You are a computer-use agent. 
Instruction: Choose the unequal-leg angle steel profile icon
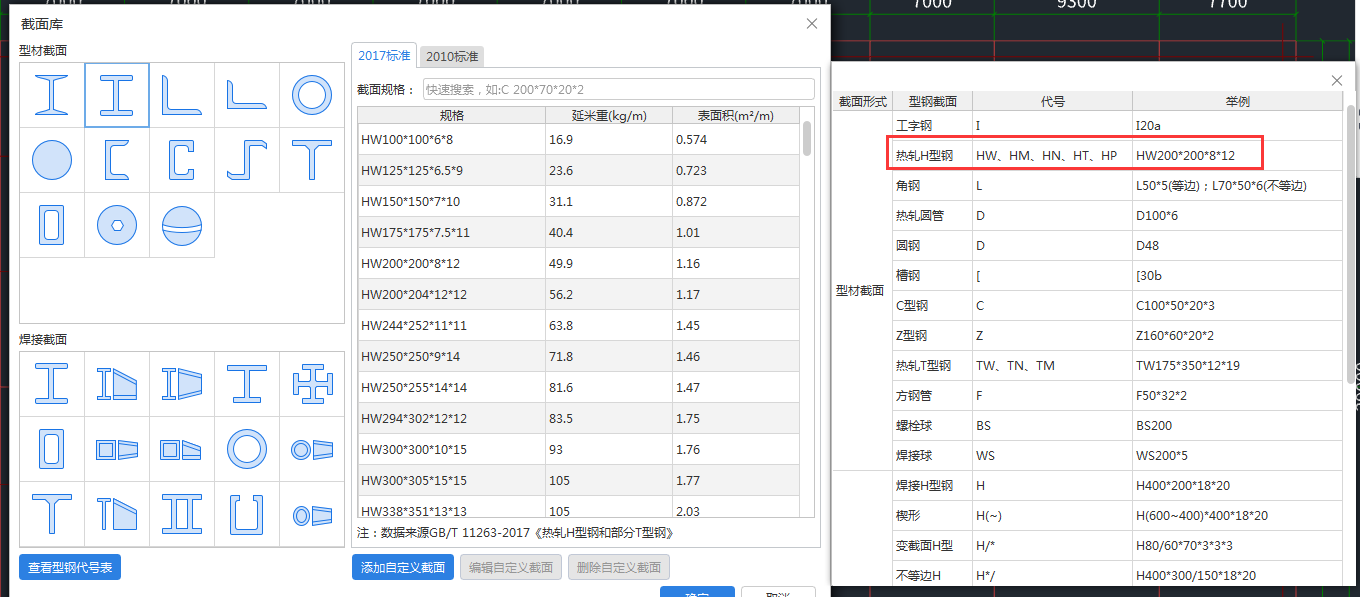click(x=247, y=95)
